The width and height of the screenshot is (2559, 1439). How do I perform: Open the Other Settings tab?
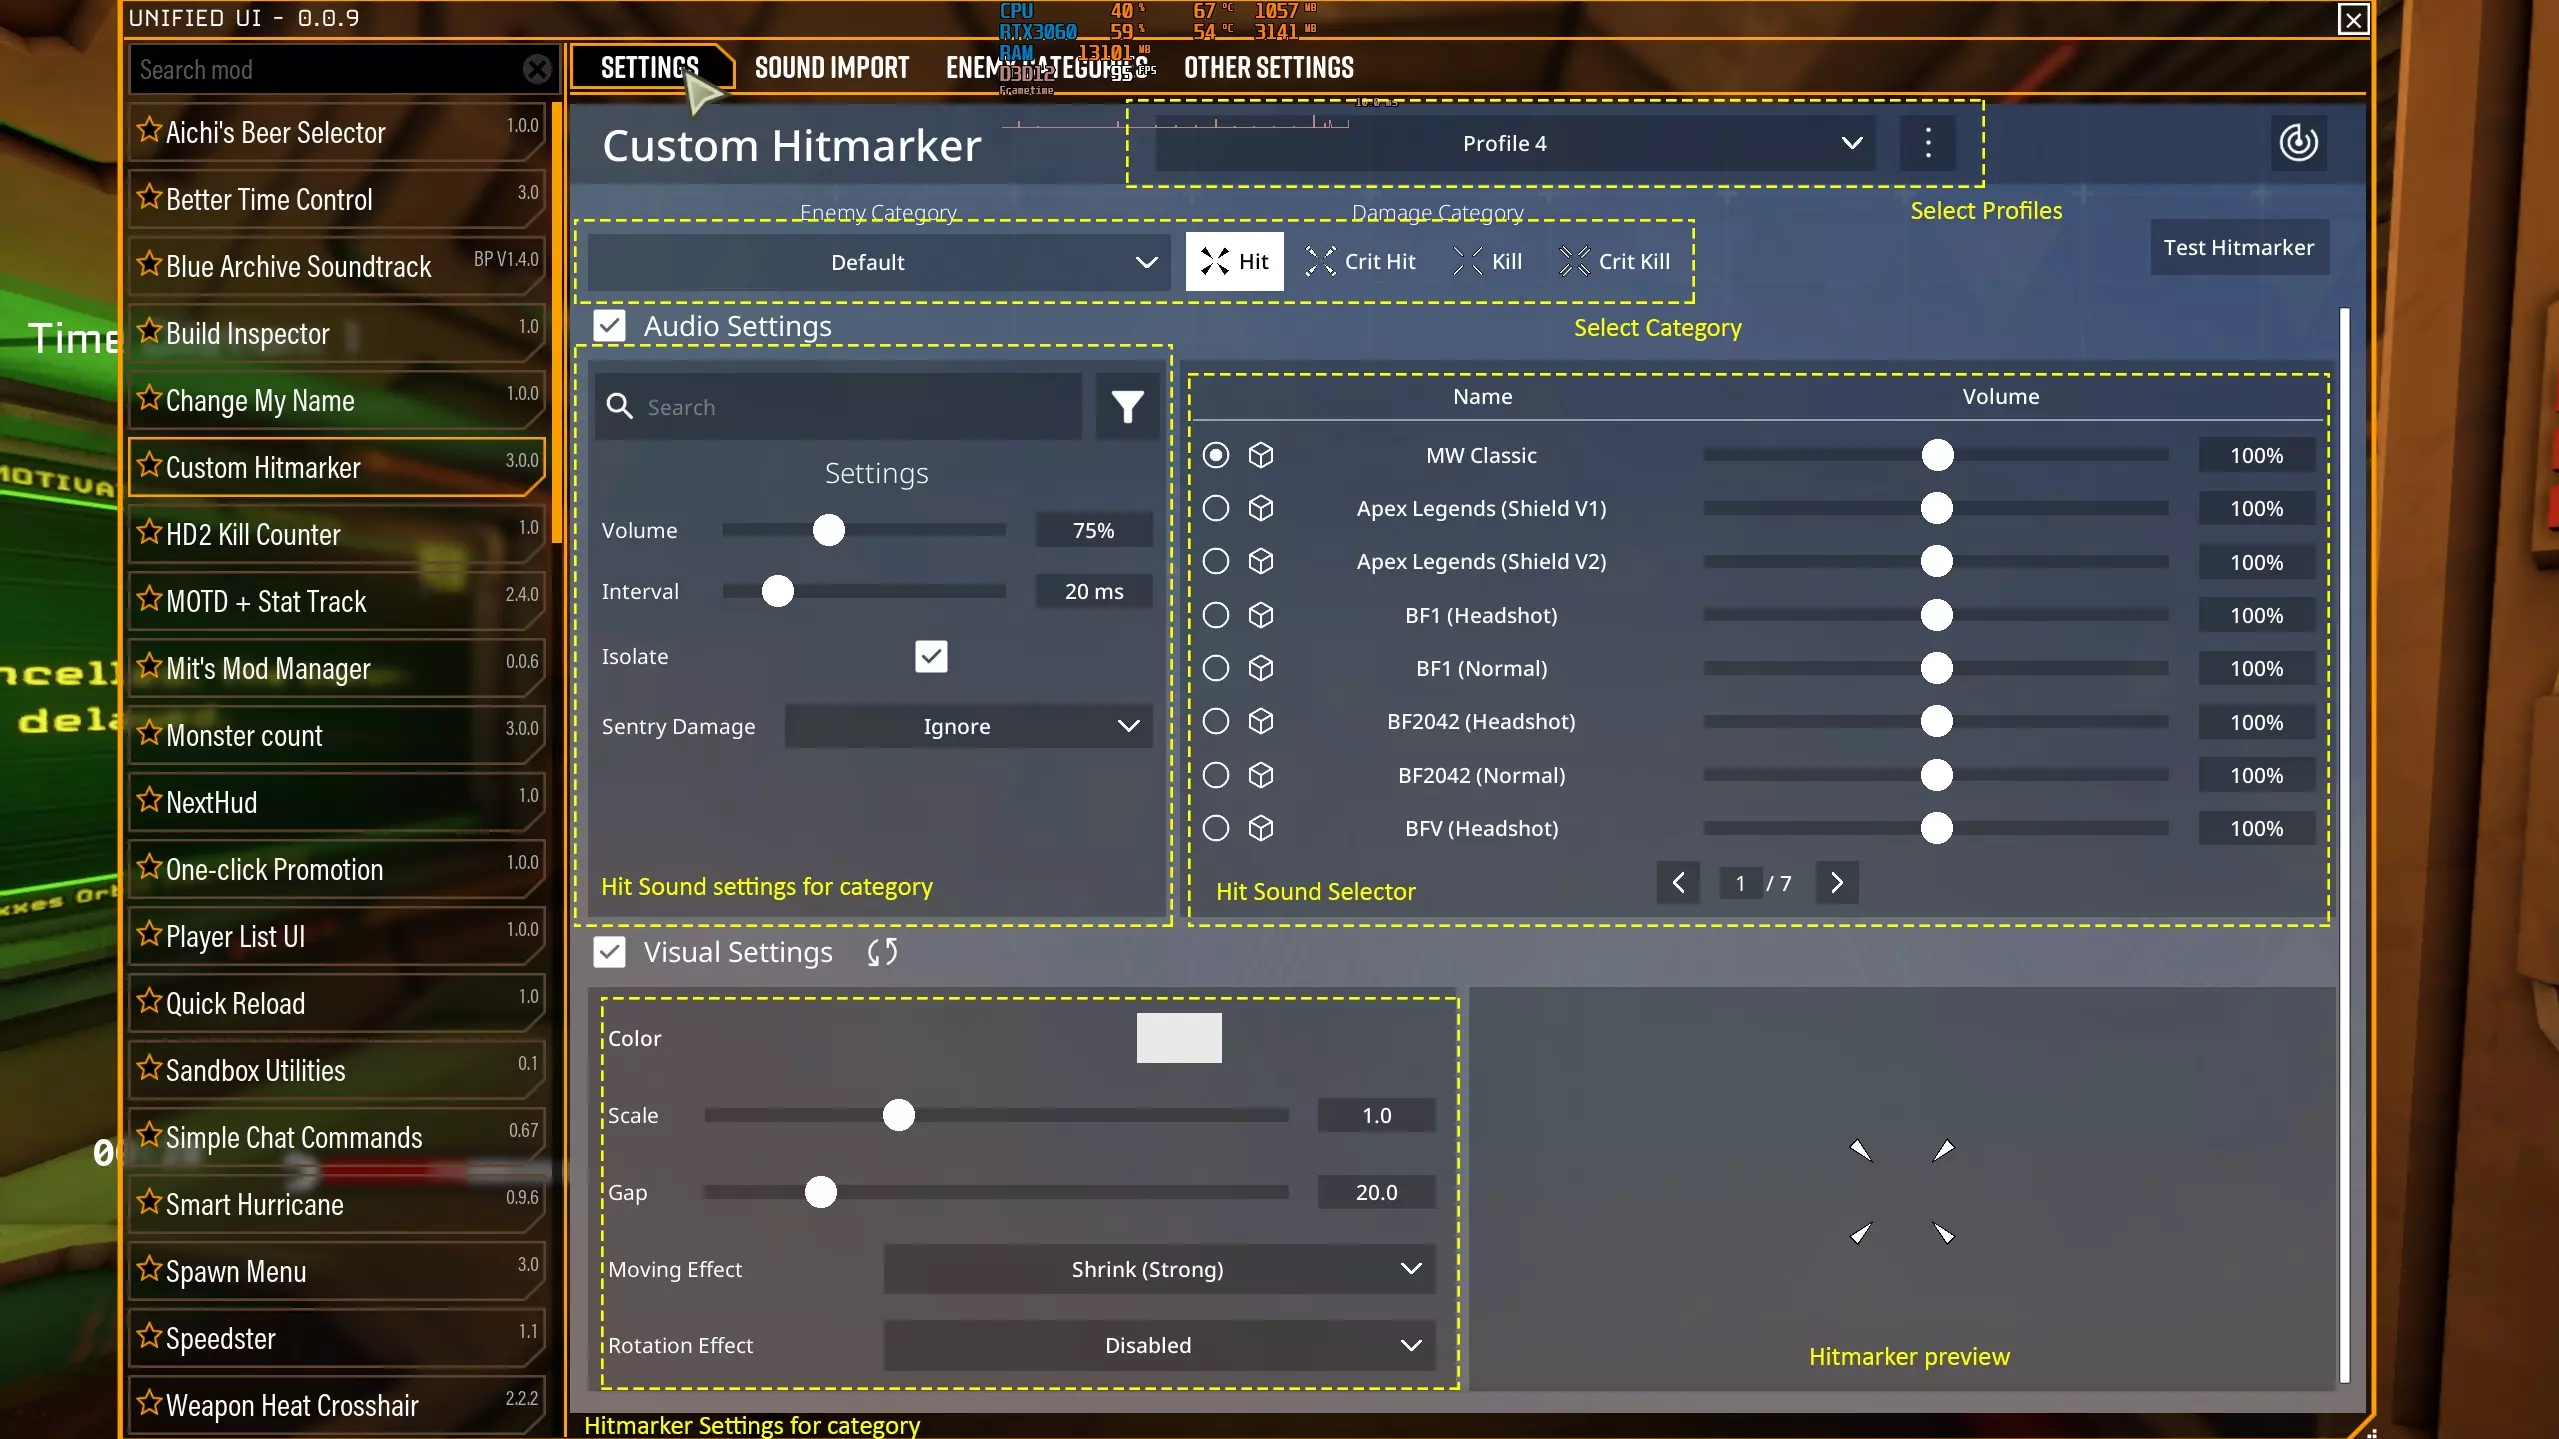click(1268, 68)
